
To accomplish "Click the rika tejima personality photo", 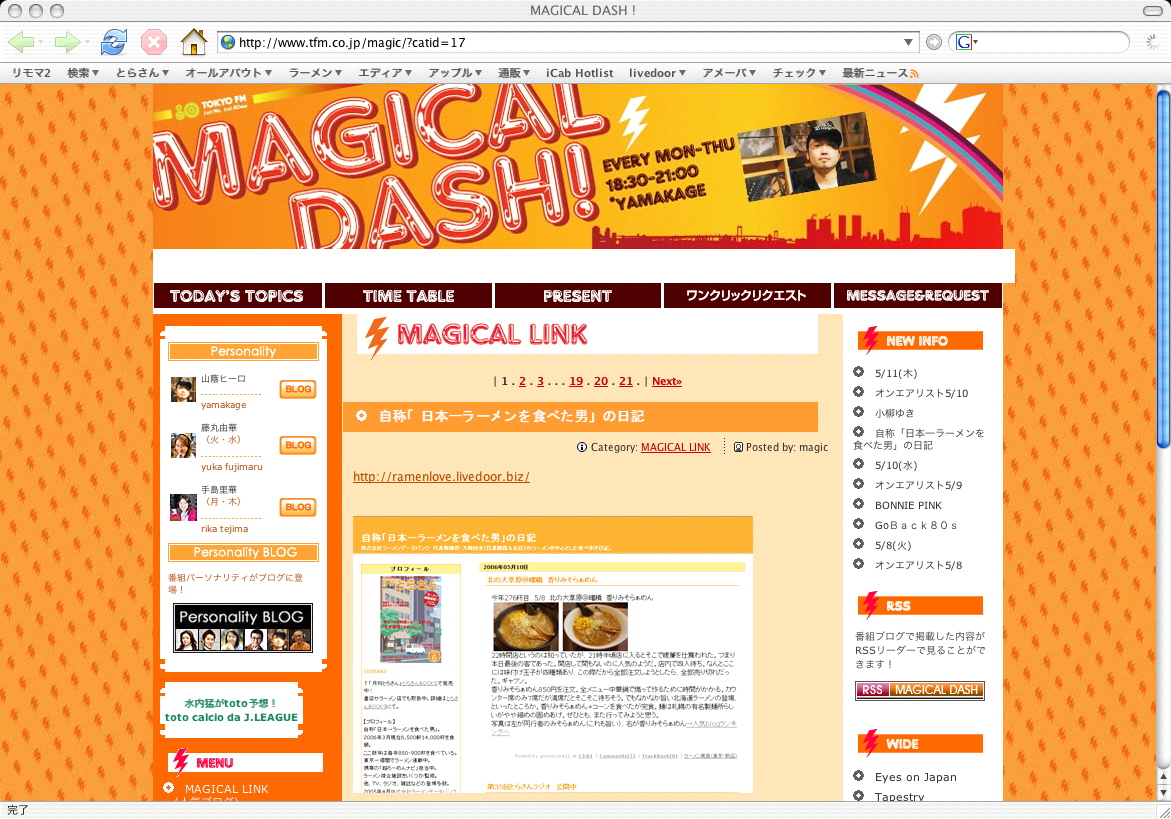I will click(x=183, y=507).
